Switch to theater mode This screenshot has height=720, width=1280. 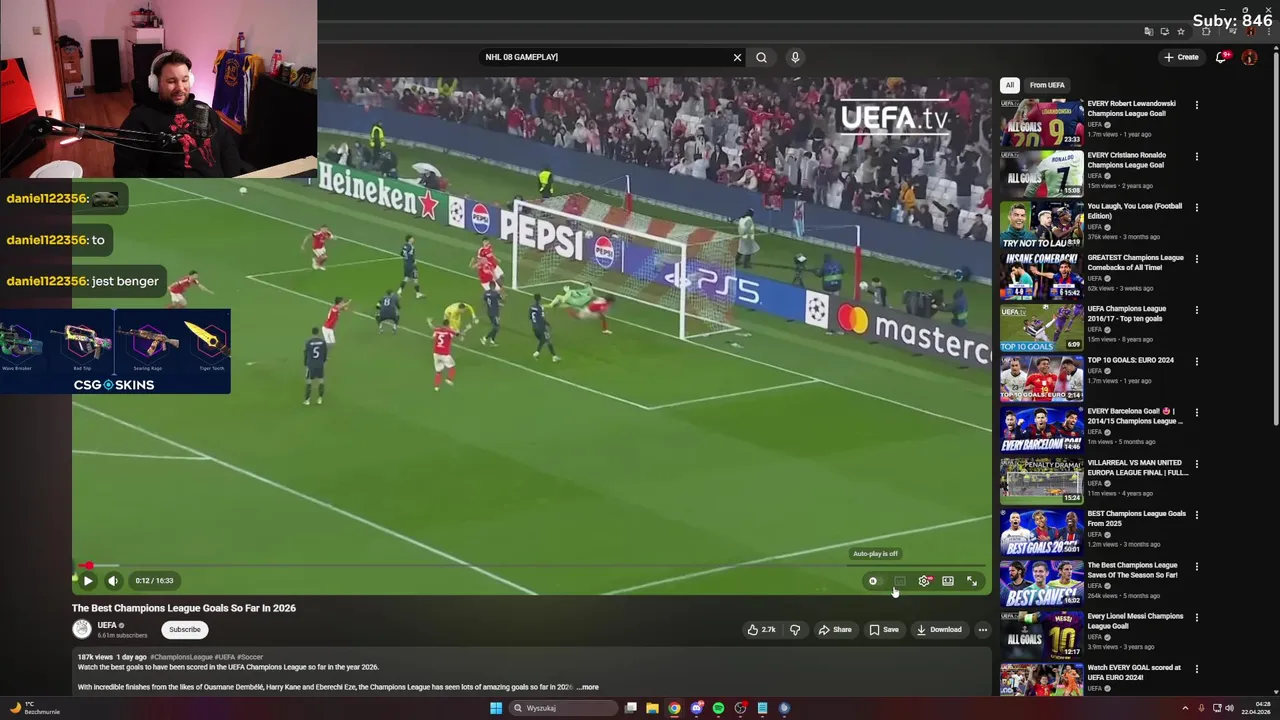pos(948,581)
